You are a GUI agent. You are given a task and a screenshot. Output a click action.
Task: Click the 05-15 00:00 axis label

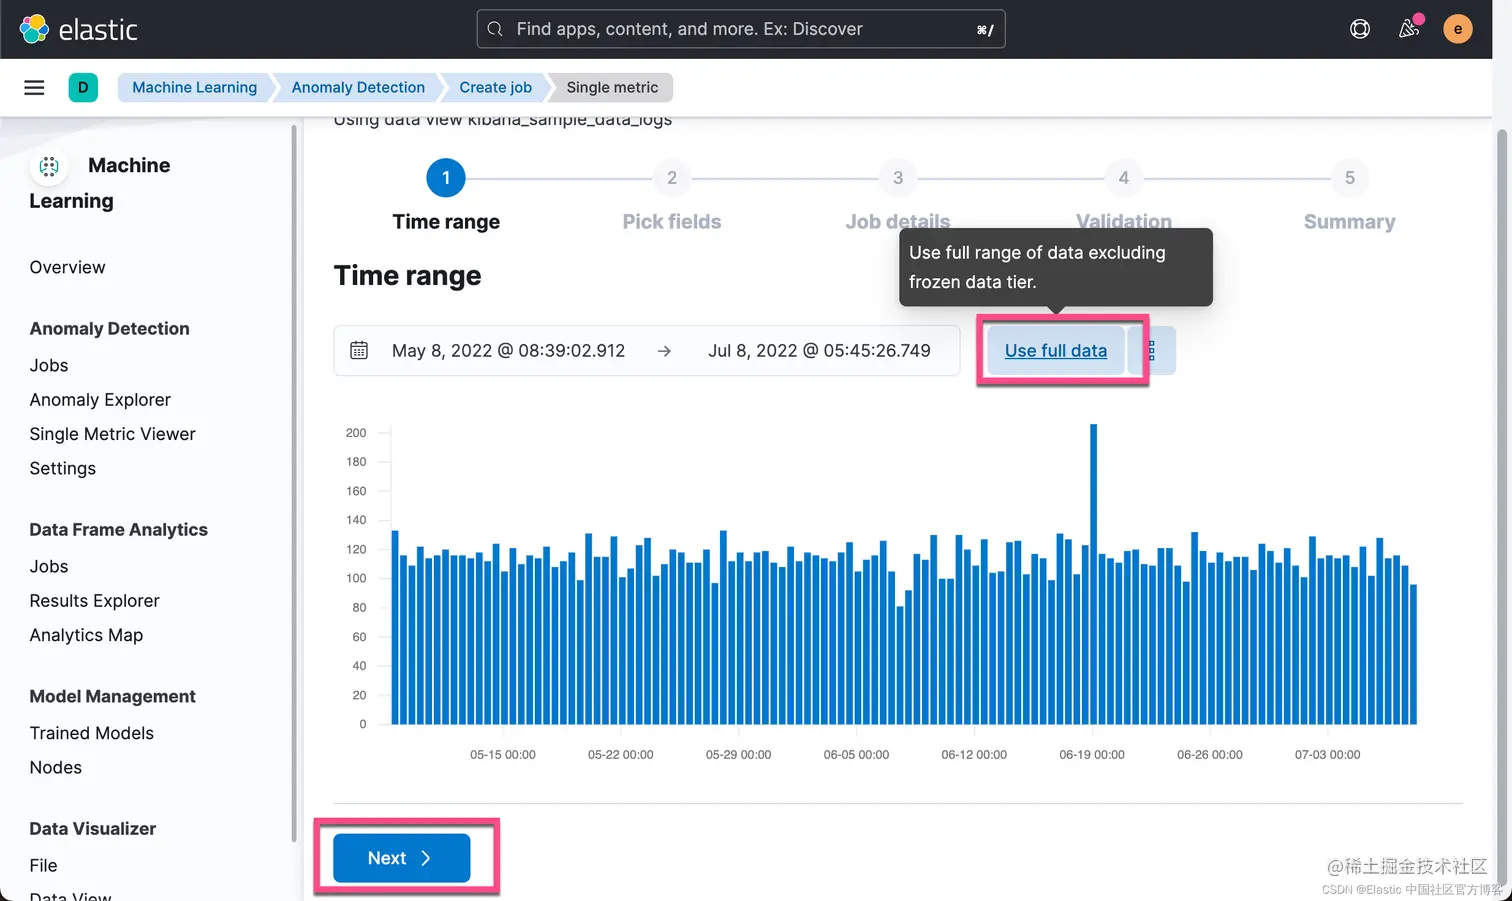pyautogui.click(x=503, y=755)
